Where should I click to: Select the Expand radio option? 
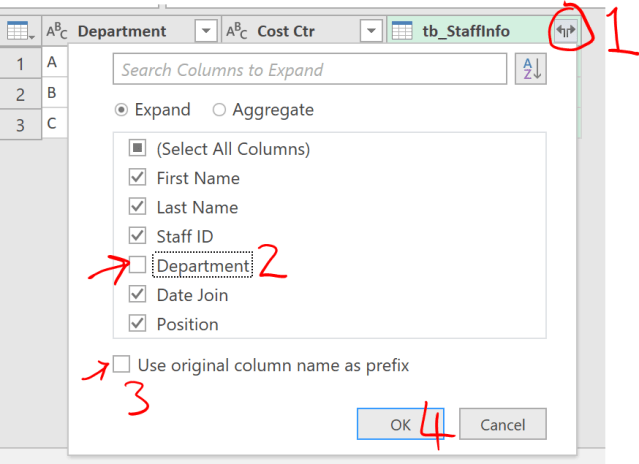[121, 110]
